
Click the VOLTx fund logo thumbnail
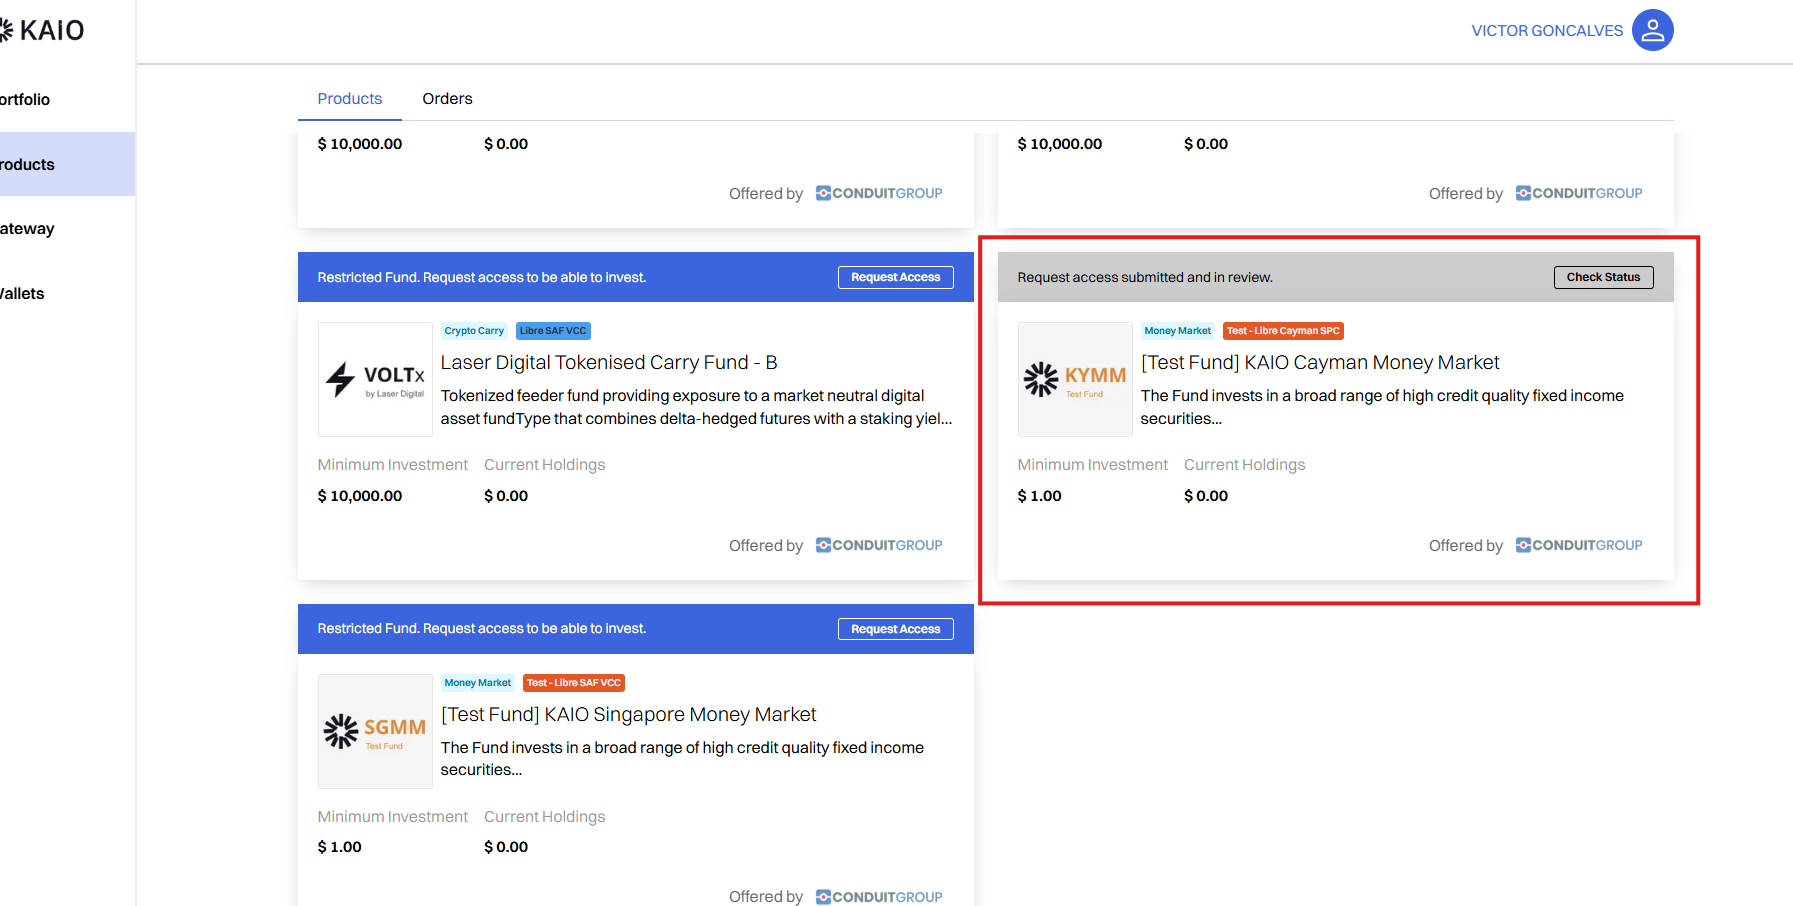coord(375,379)
